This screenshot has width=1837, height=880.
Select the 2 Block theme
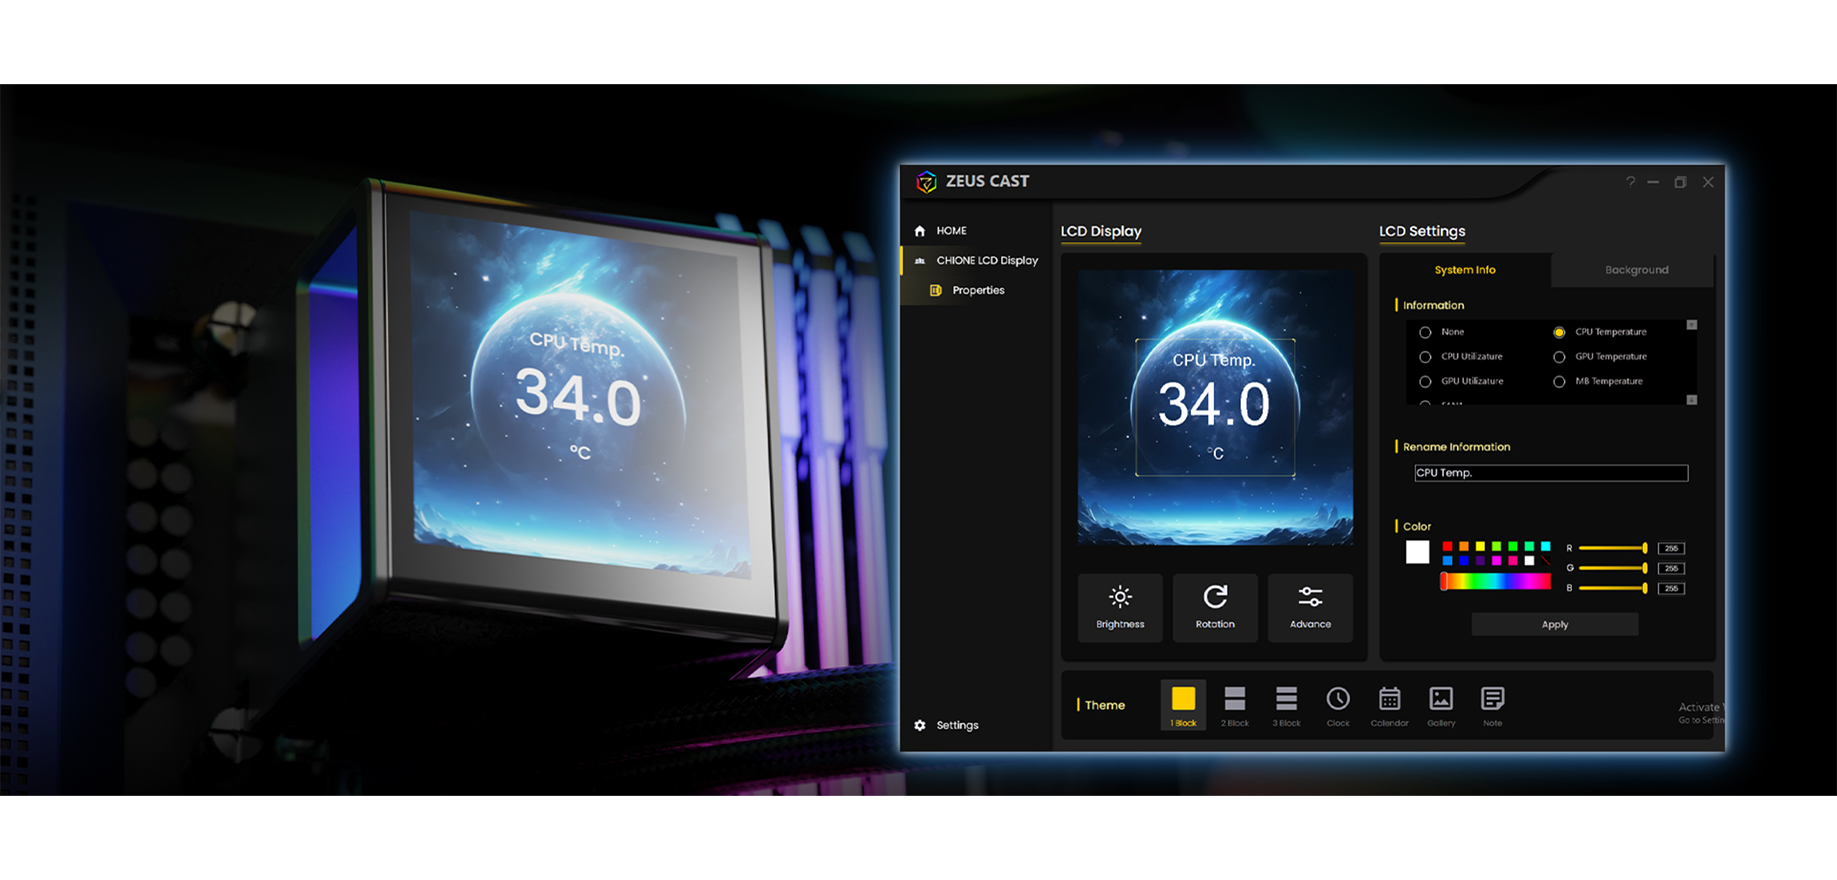point(1235,705)
